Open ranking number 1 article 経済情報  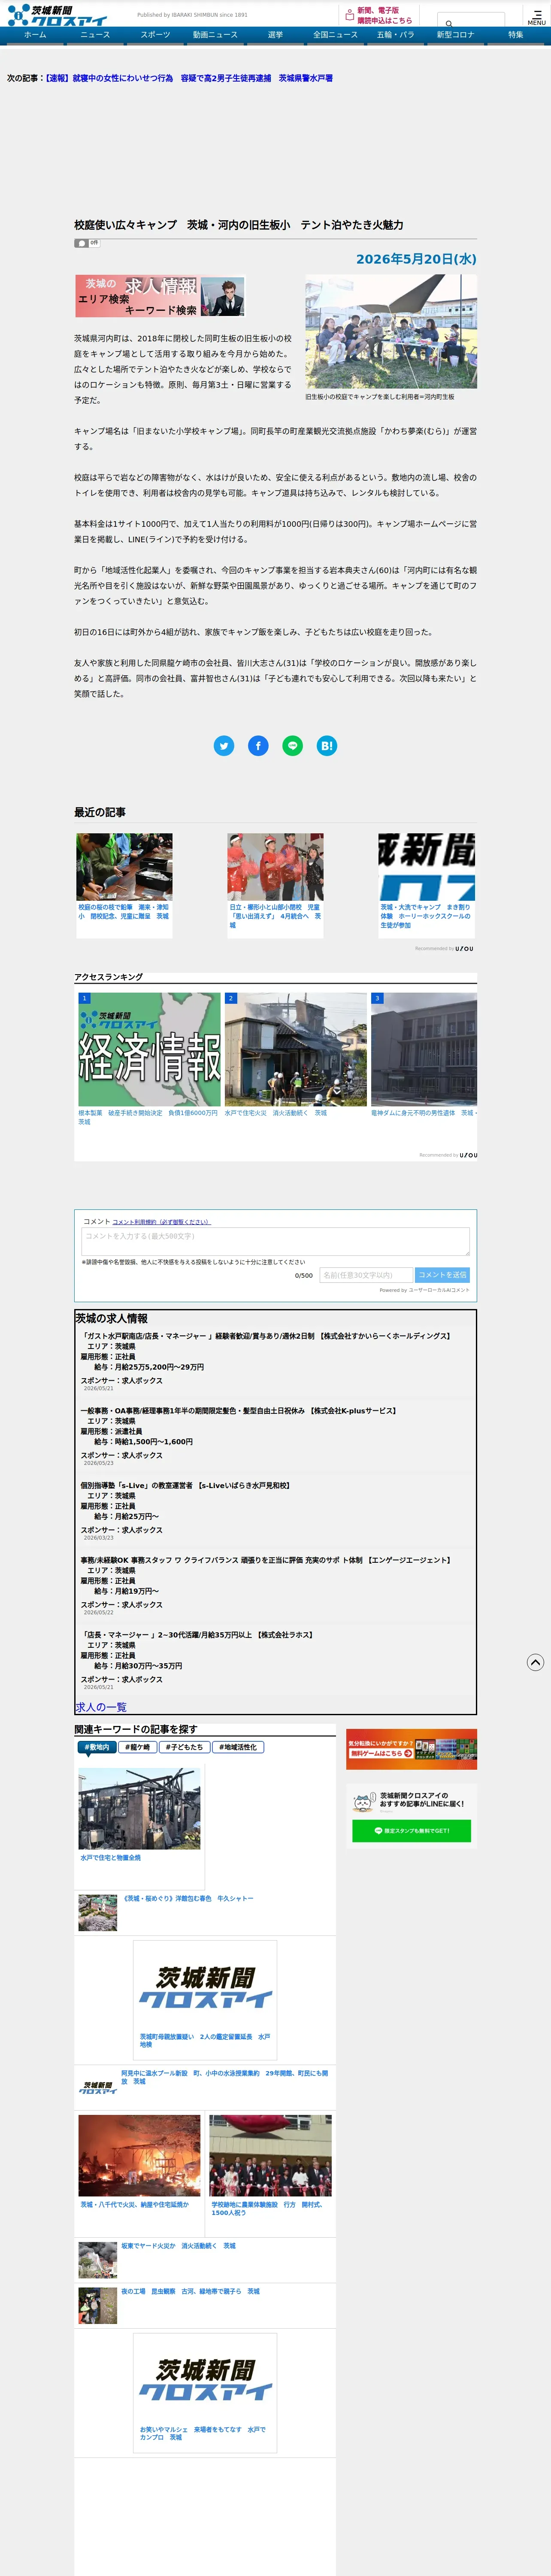(149, 1059)
